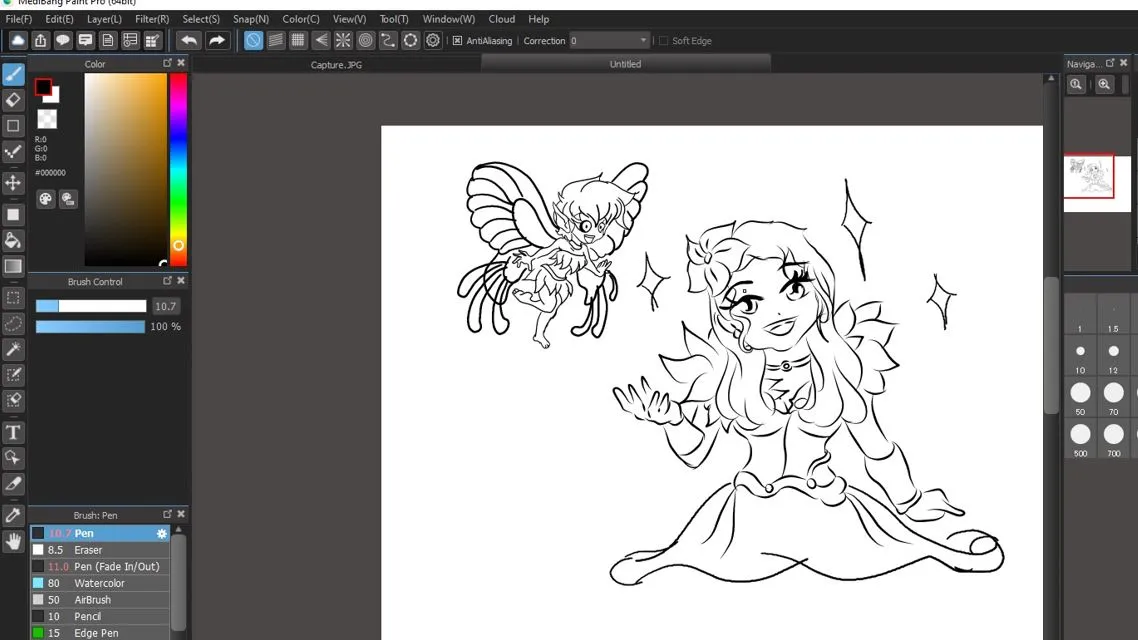Open the File menu

[19, 19]
